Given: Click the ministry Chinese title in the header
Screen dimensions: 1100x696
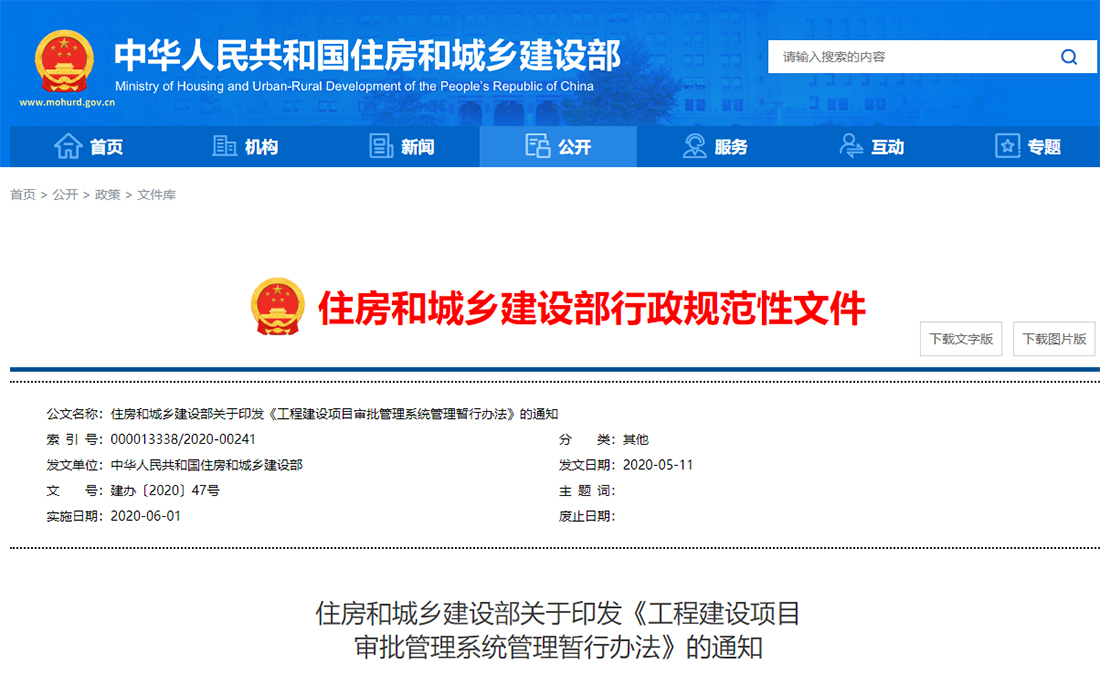Looking at the screenshot, I should point(368,55).
